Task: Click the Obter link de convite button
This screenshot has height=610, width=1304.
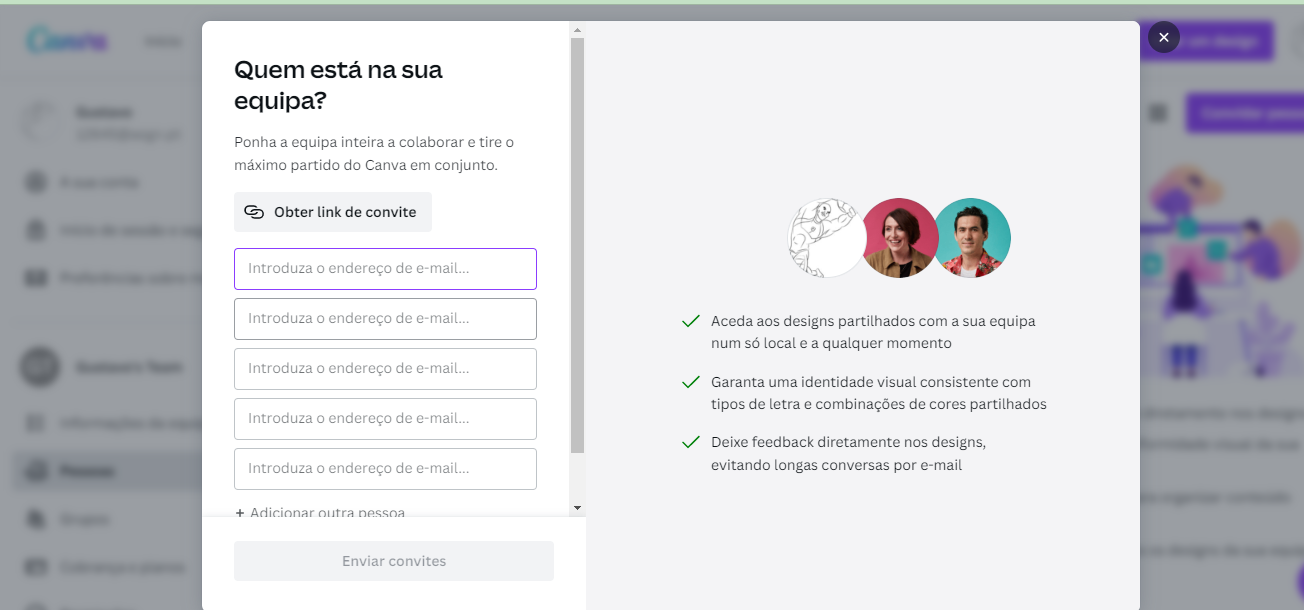Action: [x=333, y=212]
